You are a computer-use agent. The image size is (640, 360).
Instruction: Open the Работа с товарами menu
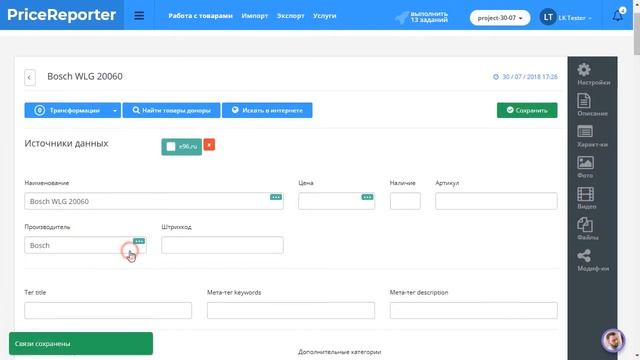tap(200, 16)
